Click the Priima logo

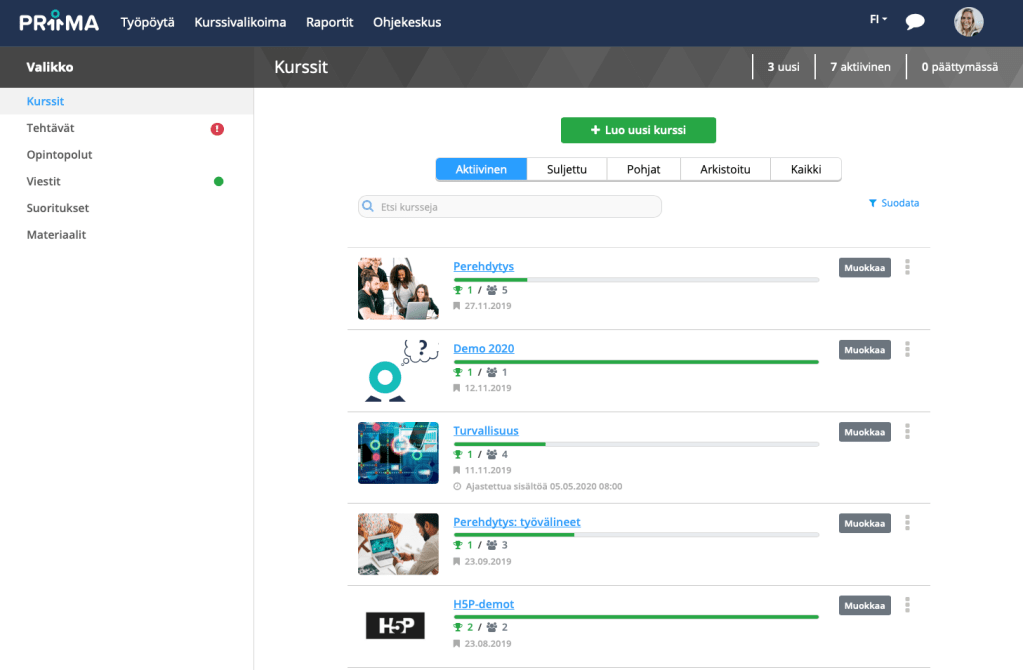coord(59,22)
